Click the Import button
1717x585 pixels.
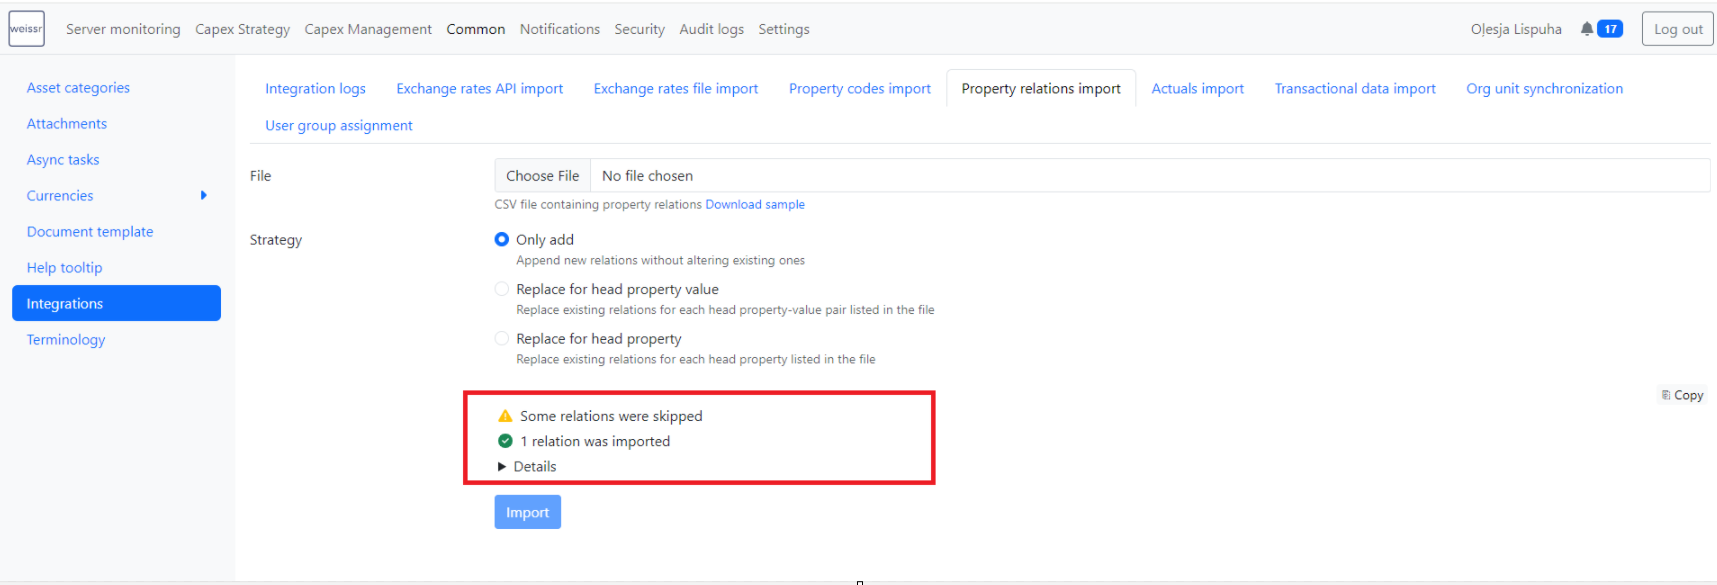click(528, 512)
